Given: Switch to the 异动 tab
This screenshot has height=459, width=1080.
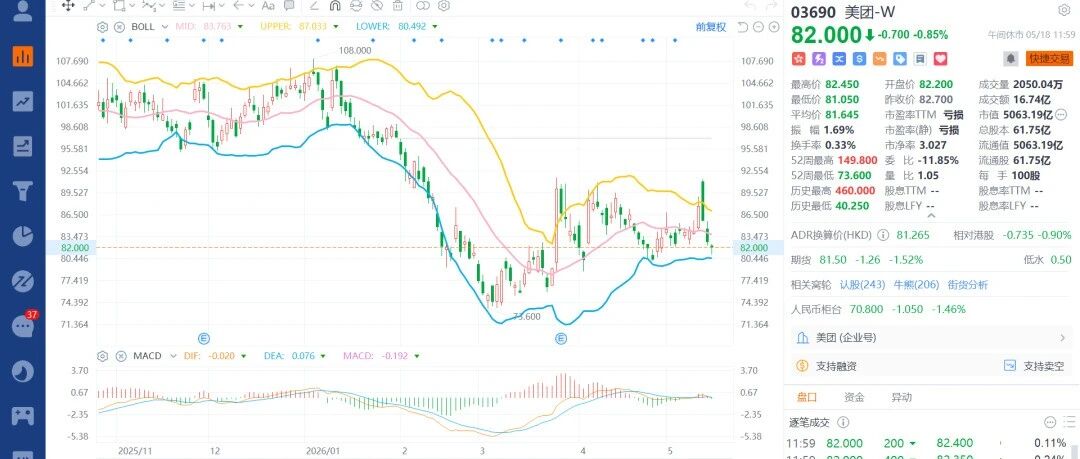Looking at the screenshot, I should click(902, 397).
